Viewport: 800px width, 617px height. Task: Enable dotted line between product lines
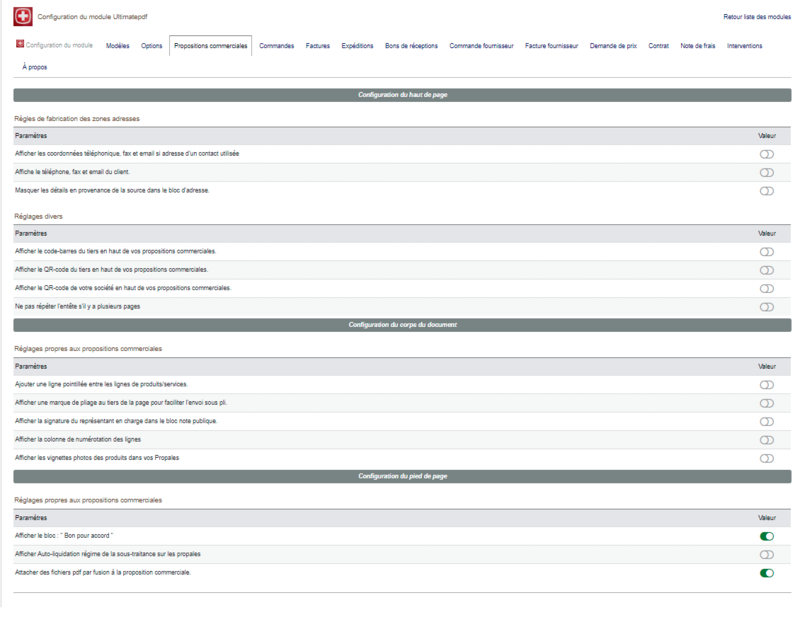click(x=766, y=385)
